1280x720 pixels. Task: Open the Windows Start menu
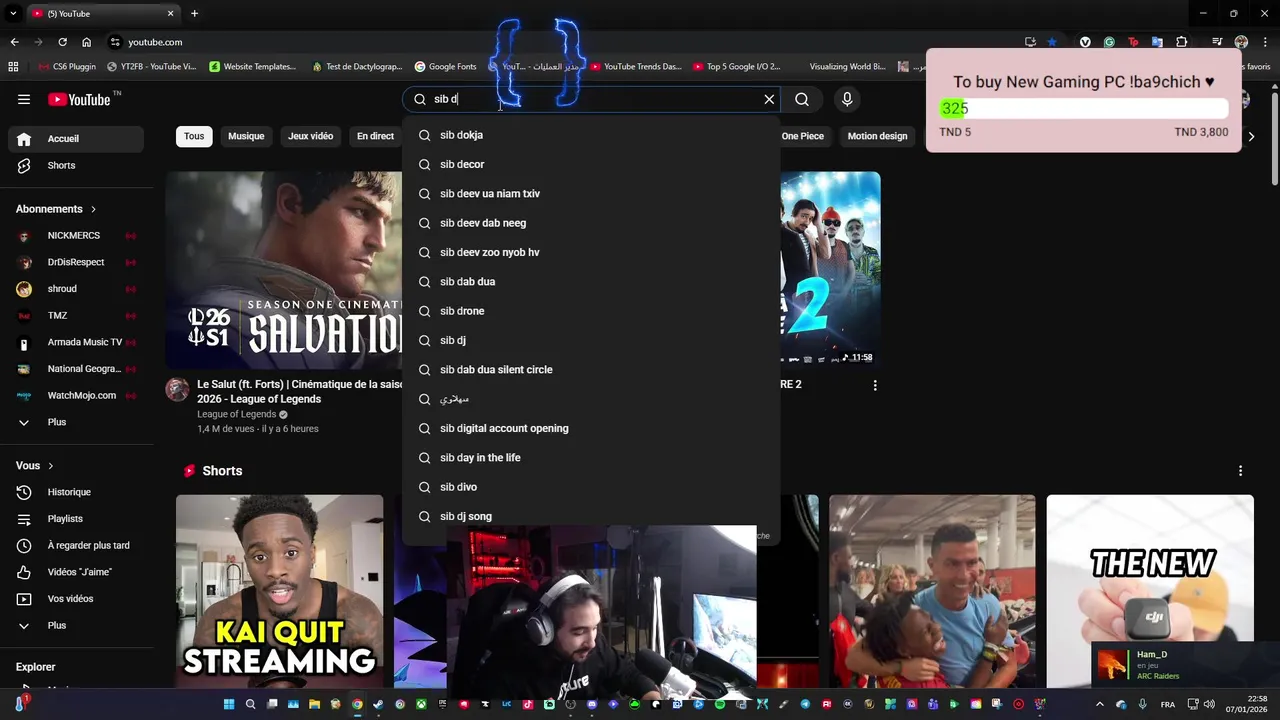[229, 704]
